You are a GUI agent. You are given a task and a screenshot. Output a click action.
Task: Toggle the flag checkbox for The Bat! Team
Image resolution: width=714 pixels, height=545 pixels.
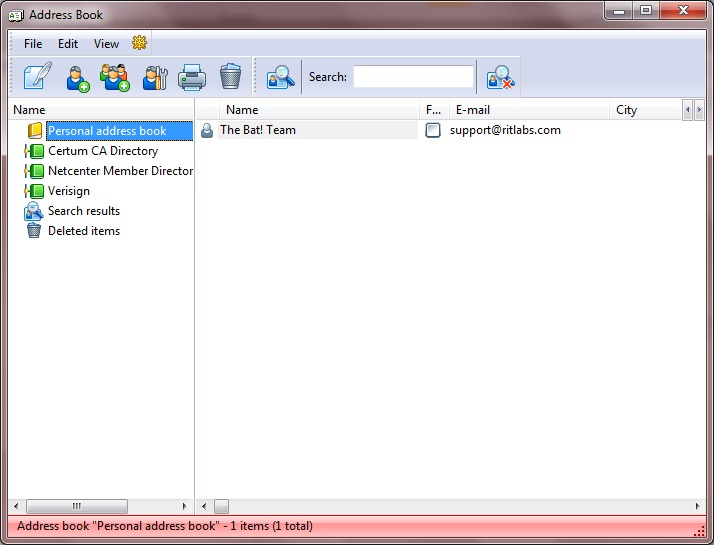pos(433,130)
